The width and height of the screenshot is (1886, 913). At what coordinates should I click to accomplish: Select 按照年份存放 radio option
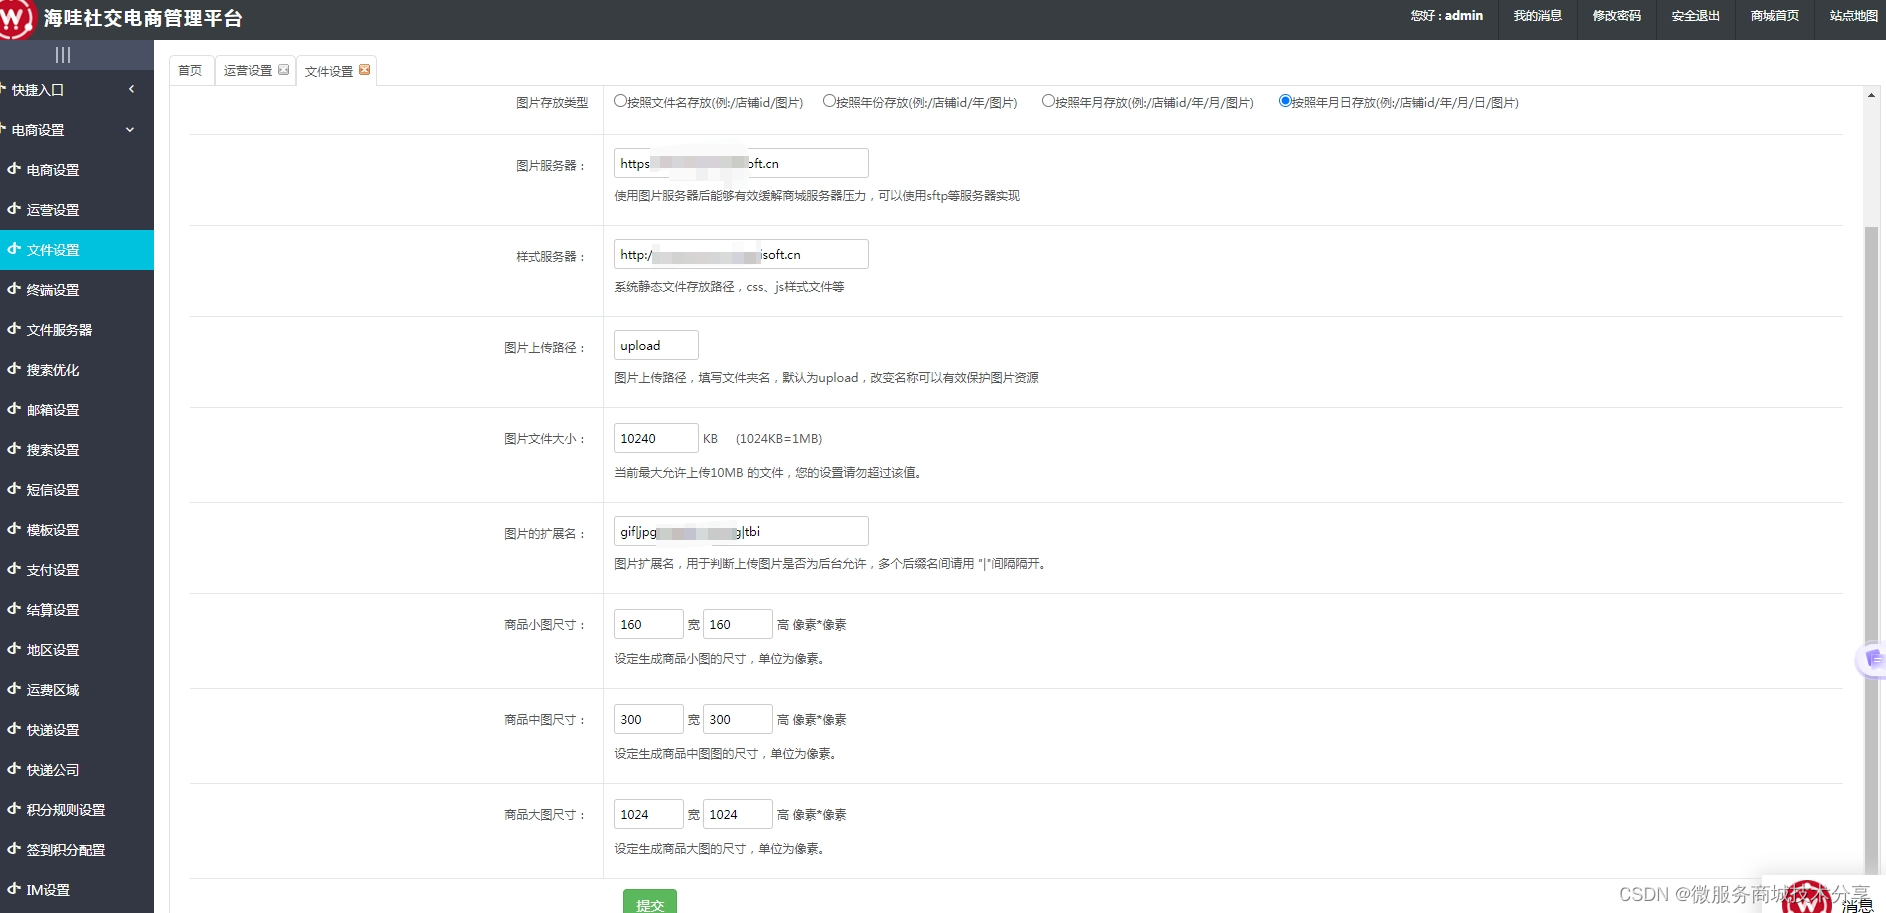pos(829,101)
